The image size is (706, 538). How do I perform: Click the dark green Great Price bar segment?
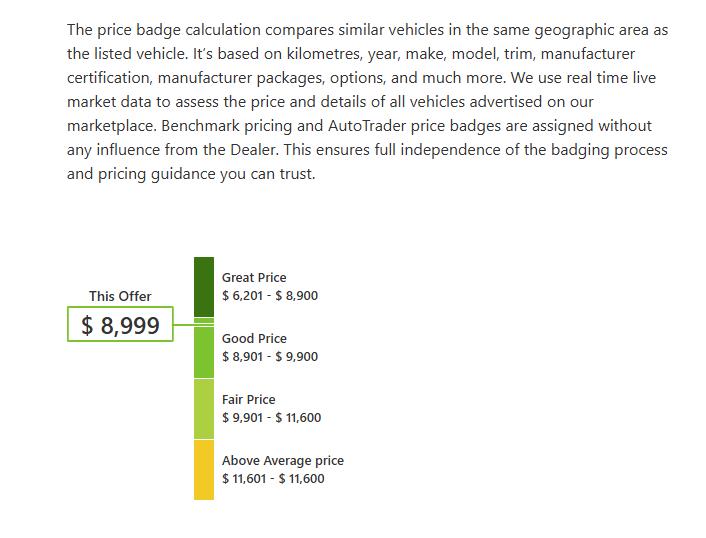pyautogui.click(x=204, y=287)
